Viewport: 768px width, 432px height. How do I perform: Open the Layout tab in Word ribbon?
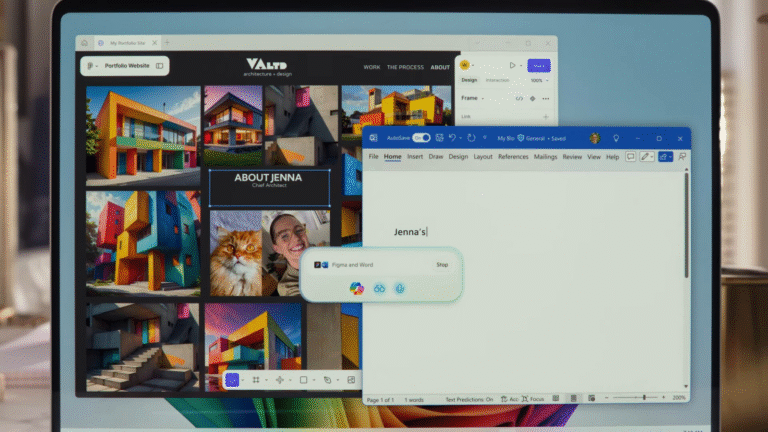(x=483, y=157)
